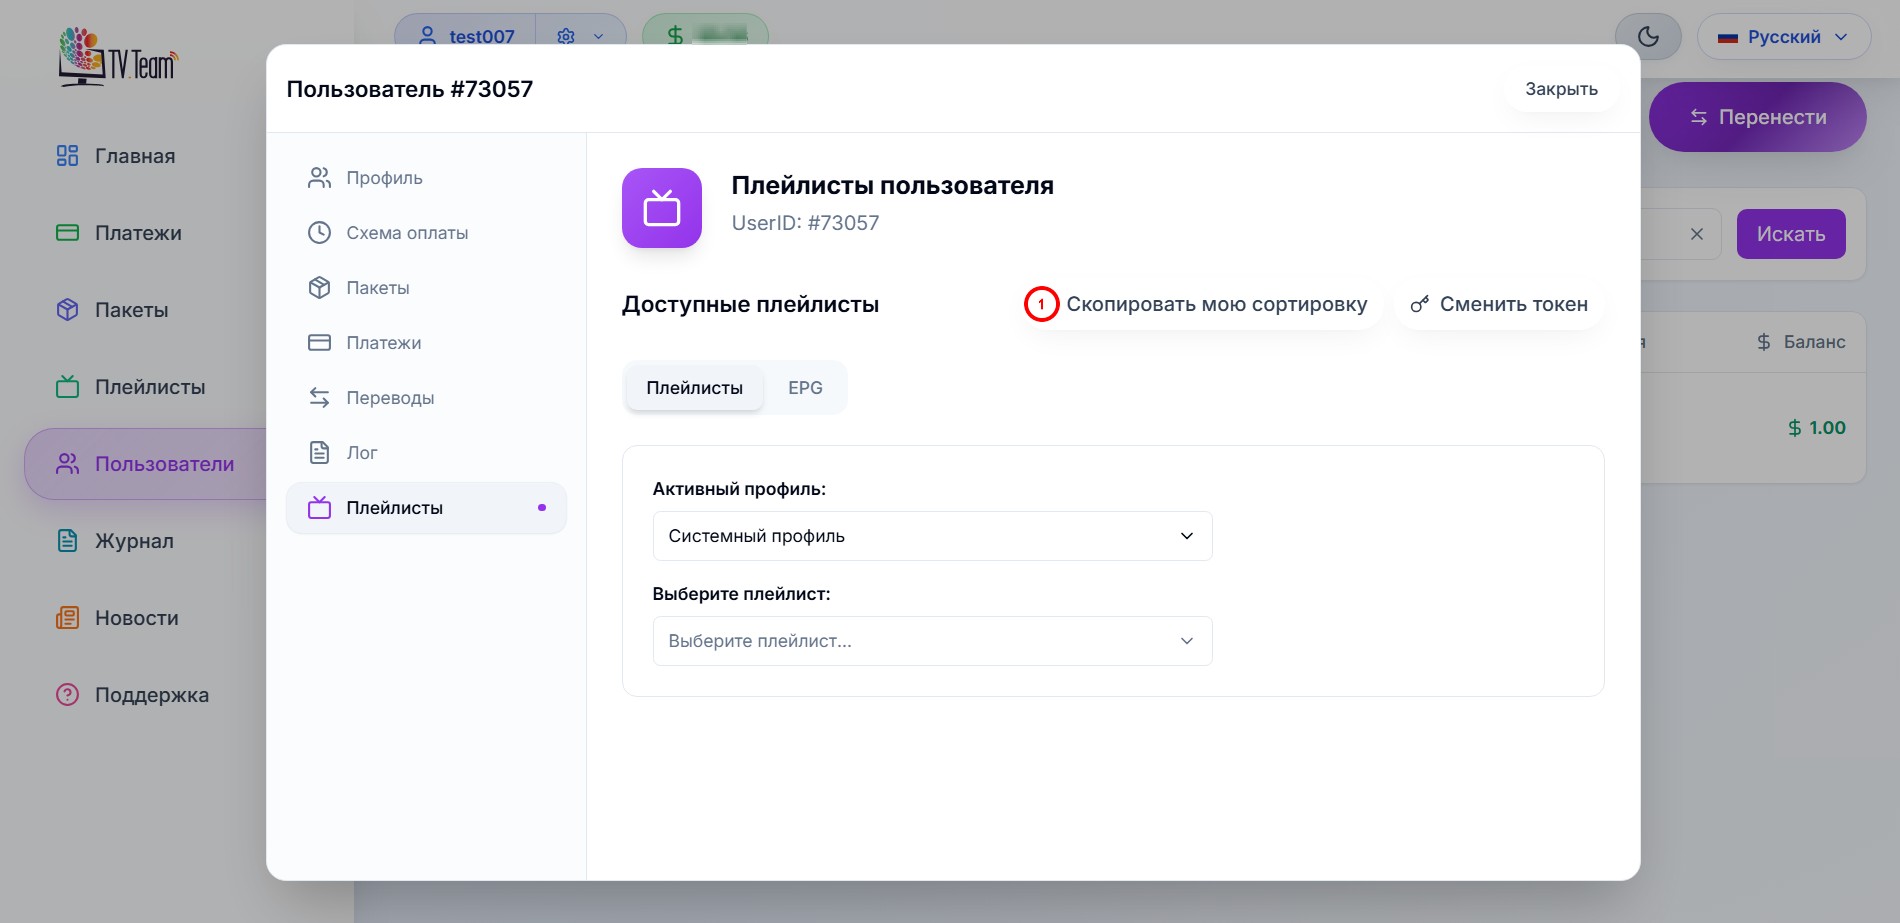Select the Новости sidebar icon
This screenshot has width=1900, height=923.
[67, 617]
